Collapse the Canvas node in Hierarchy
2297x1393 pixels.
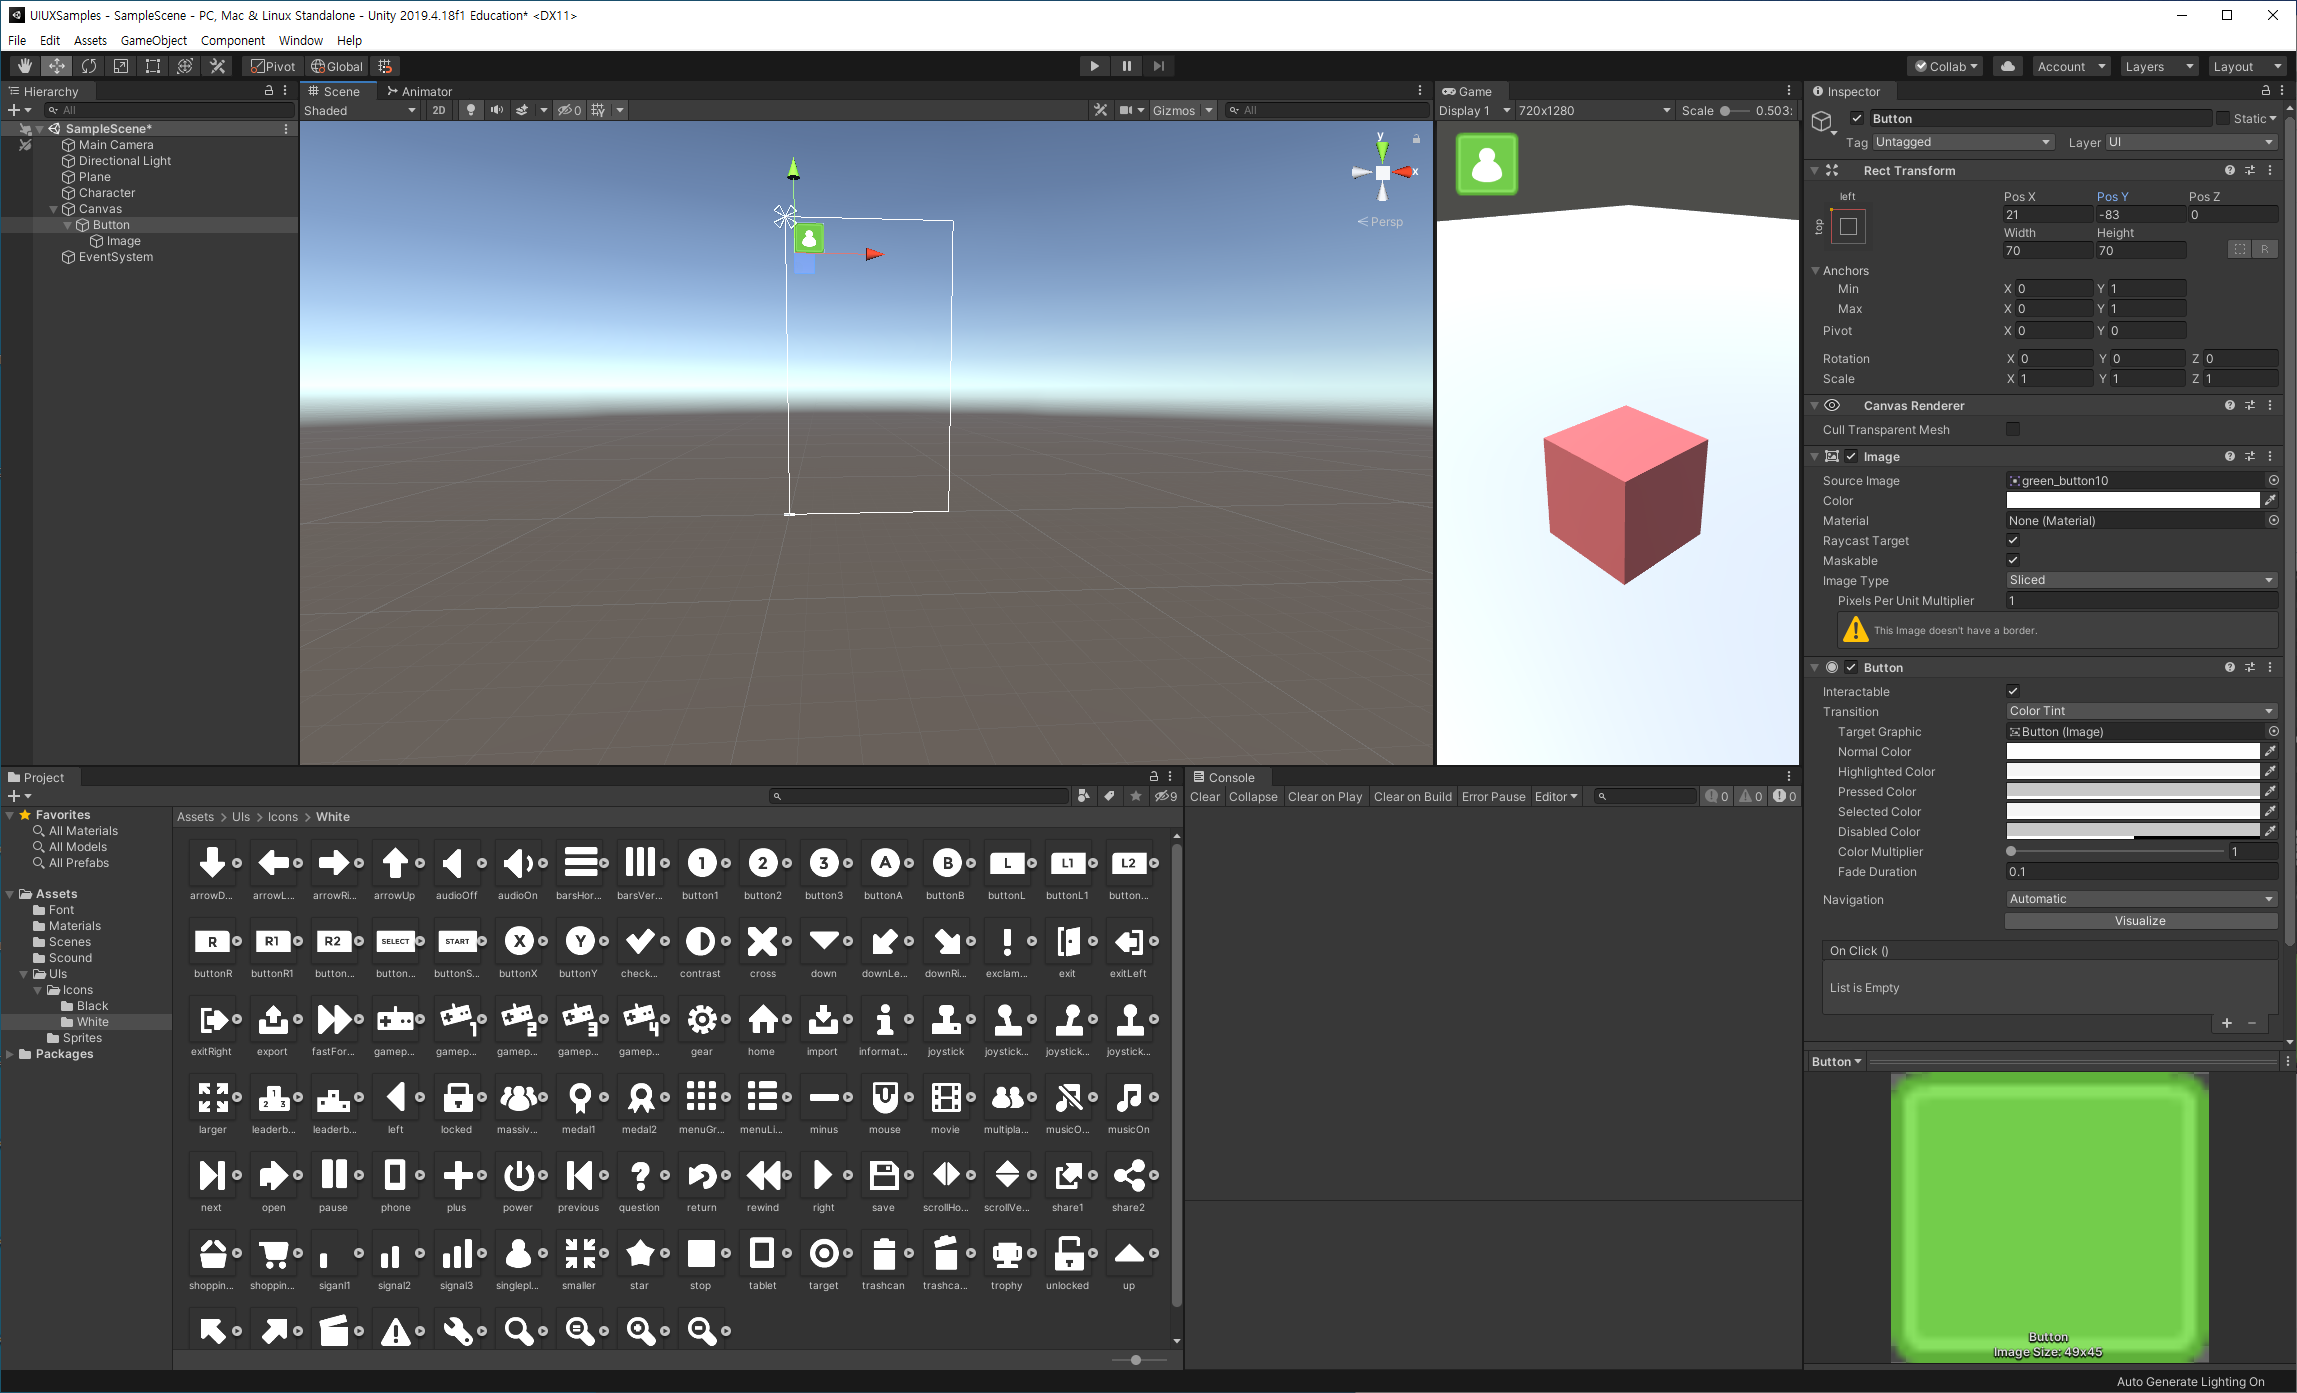point(54,209)
